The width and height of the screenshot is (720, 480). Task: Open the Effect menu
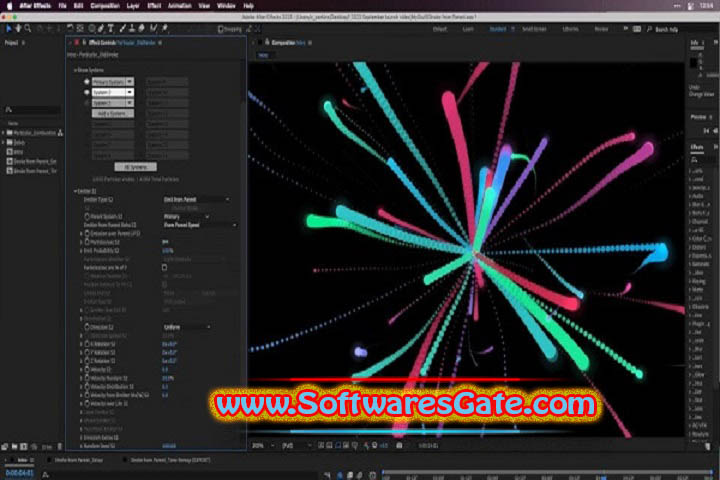pos(154,6)
